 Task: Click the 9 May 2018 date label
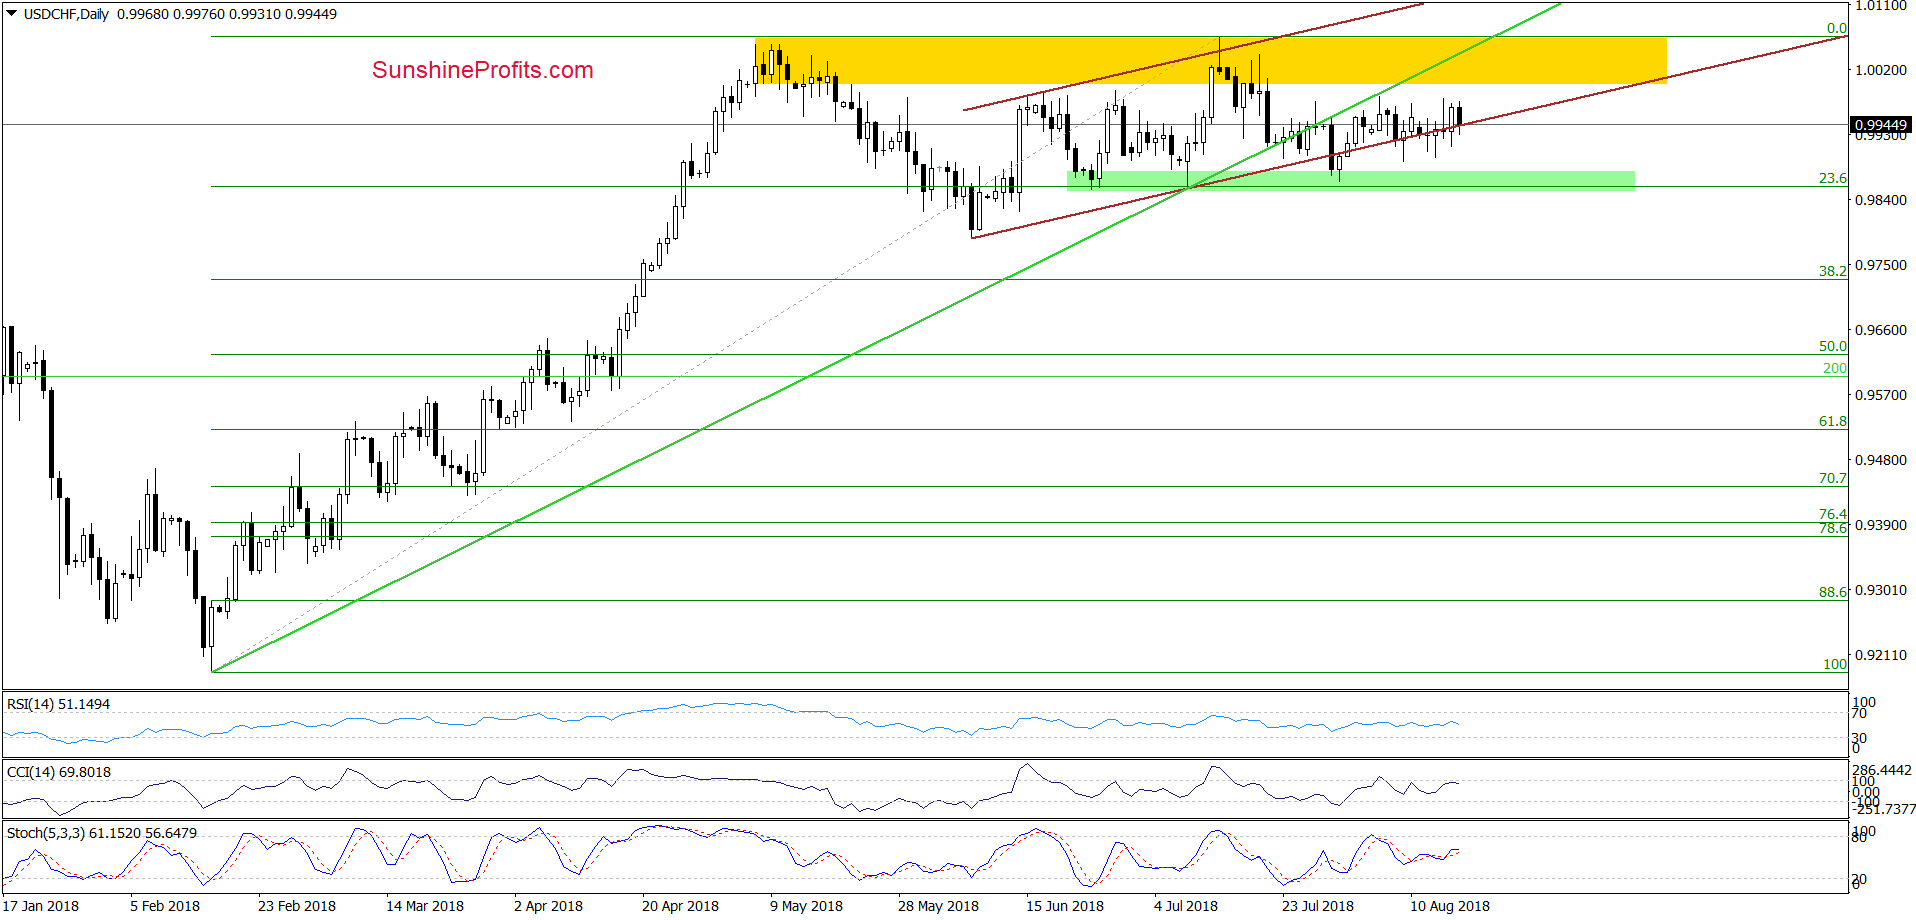806,906
